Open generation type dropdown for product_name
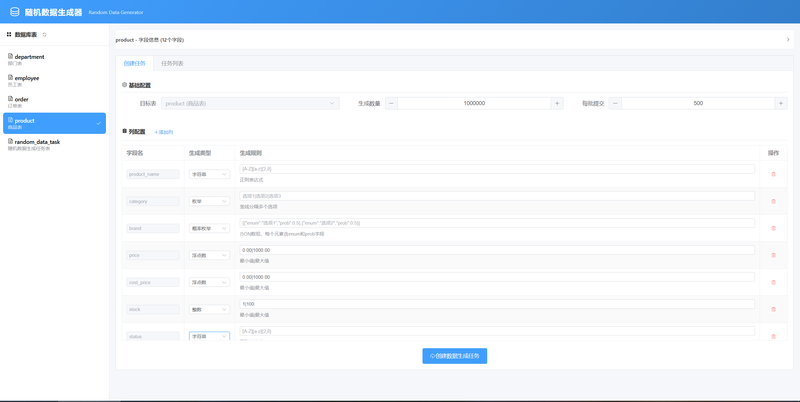This screenshot has width=800, height=402. [209, 174]
